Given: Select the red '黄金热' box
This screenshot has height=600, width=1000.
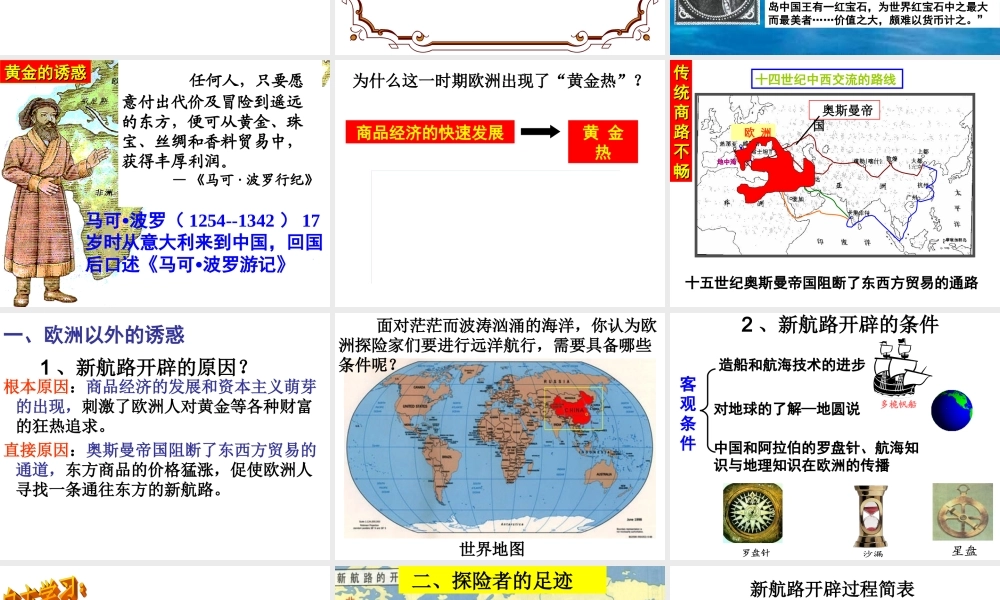Looking at the screenshot, I should coord(603,142).
